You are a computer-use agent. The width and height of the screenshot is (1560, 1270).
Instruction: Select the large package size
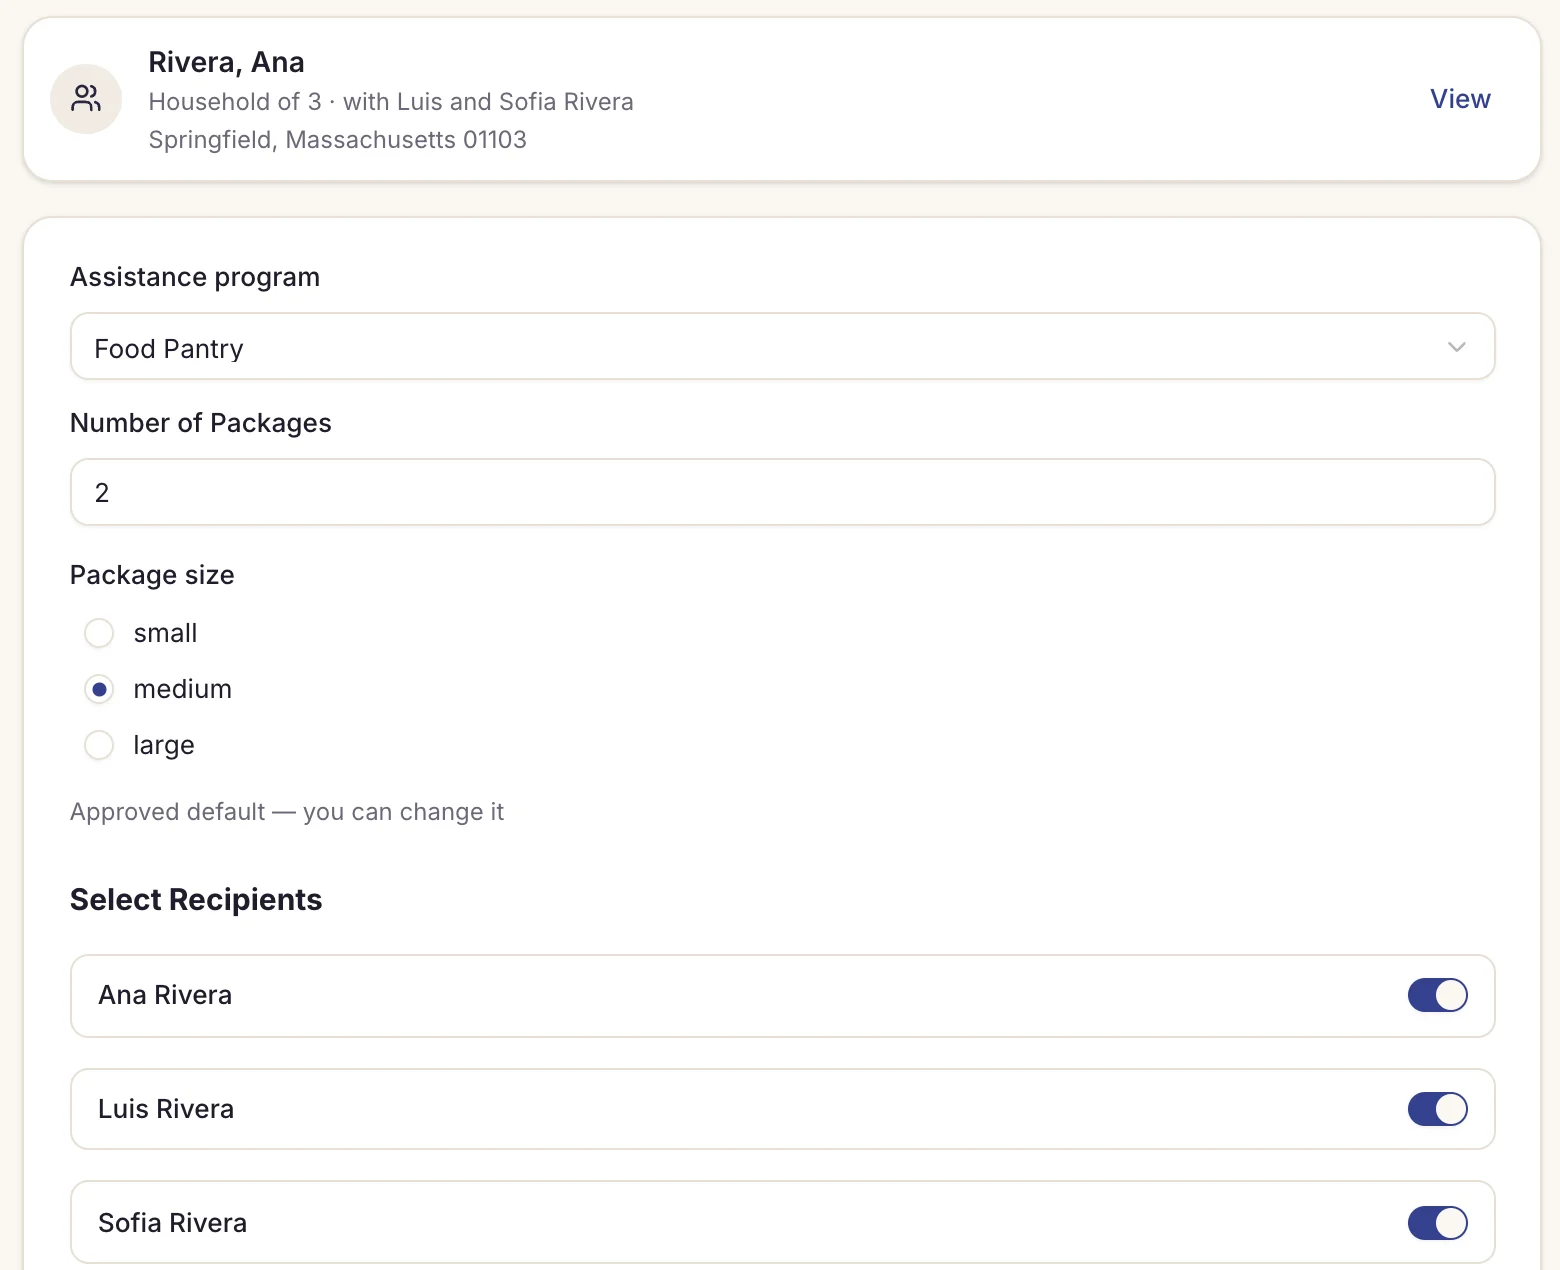coord(99,745)
